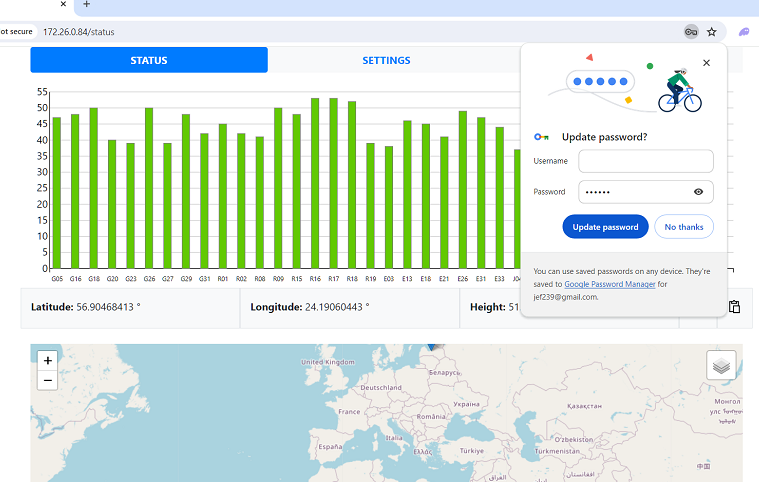Click the password key icon in address bar
This screenshot has width=759, height=482.
[691, 32]
